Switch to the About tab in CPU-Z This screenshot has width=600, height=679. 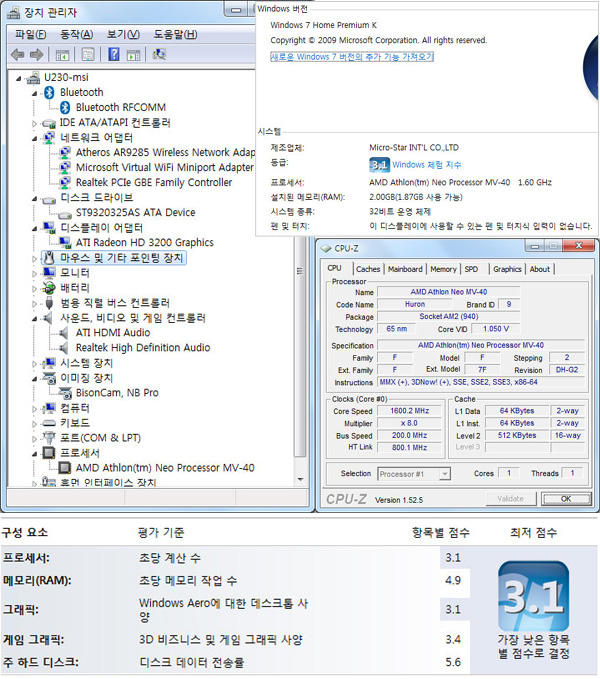(540, 269)
